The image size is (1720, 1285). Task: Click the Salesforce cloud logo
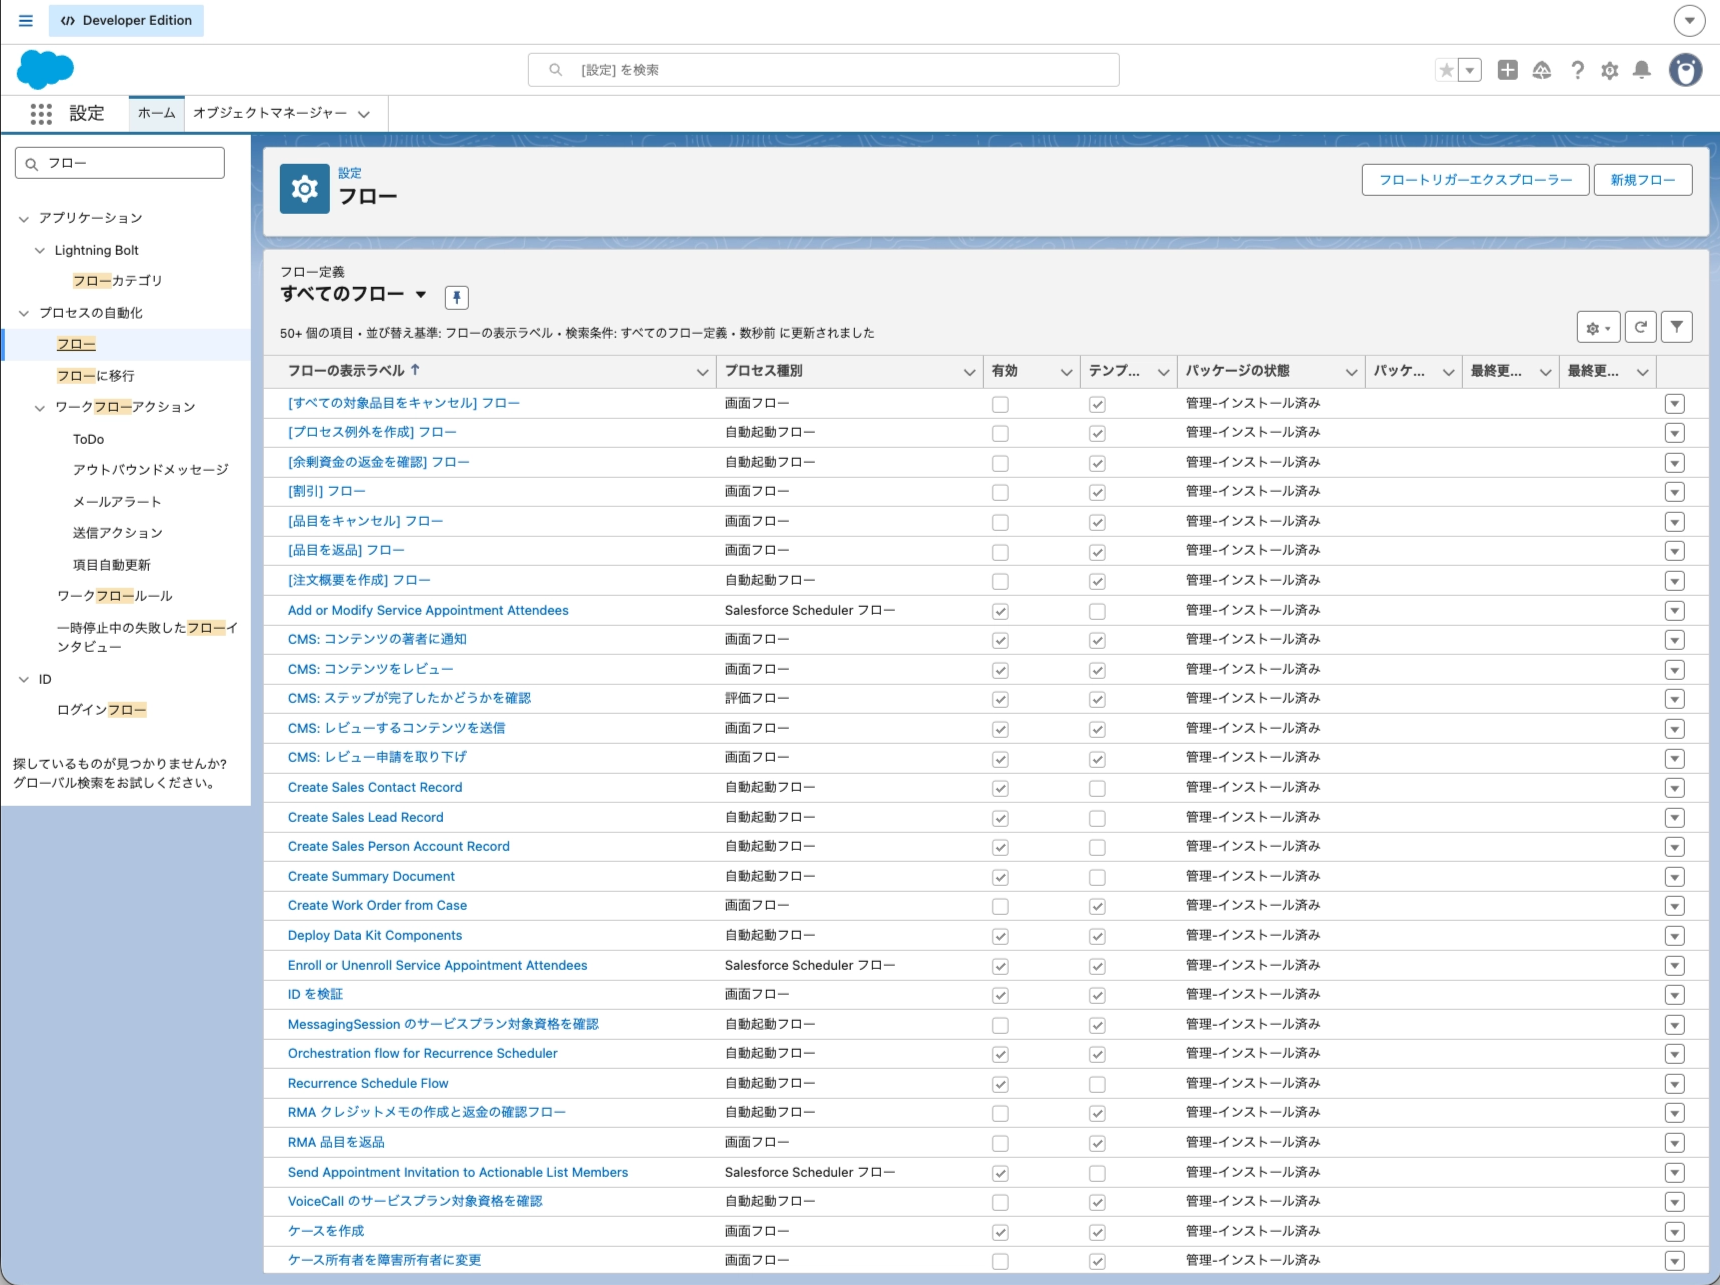point(45,70)
